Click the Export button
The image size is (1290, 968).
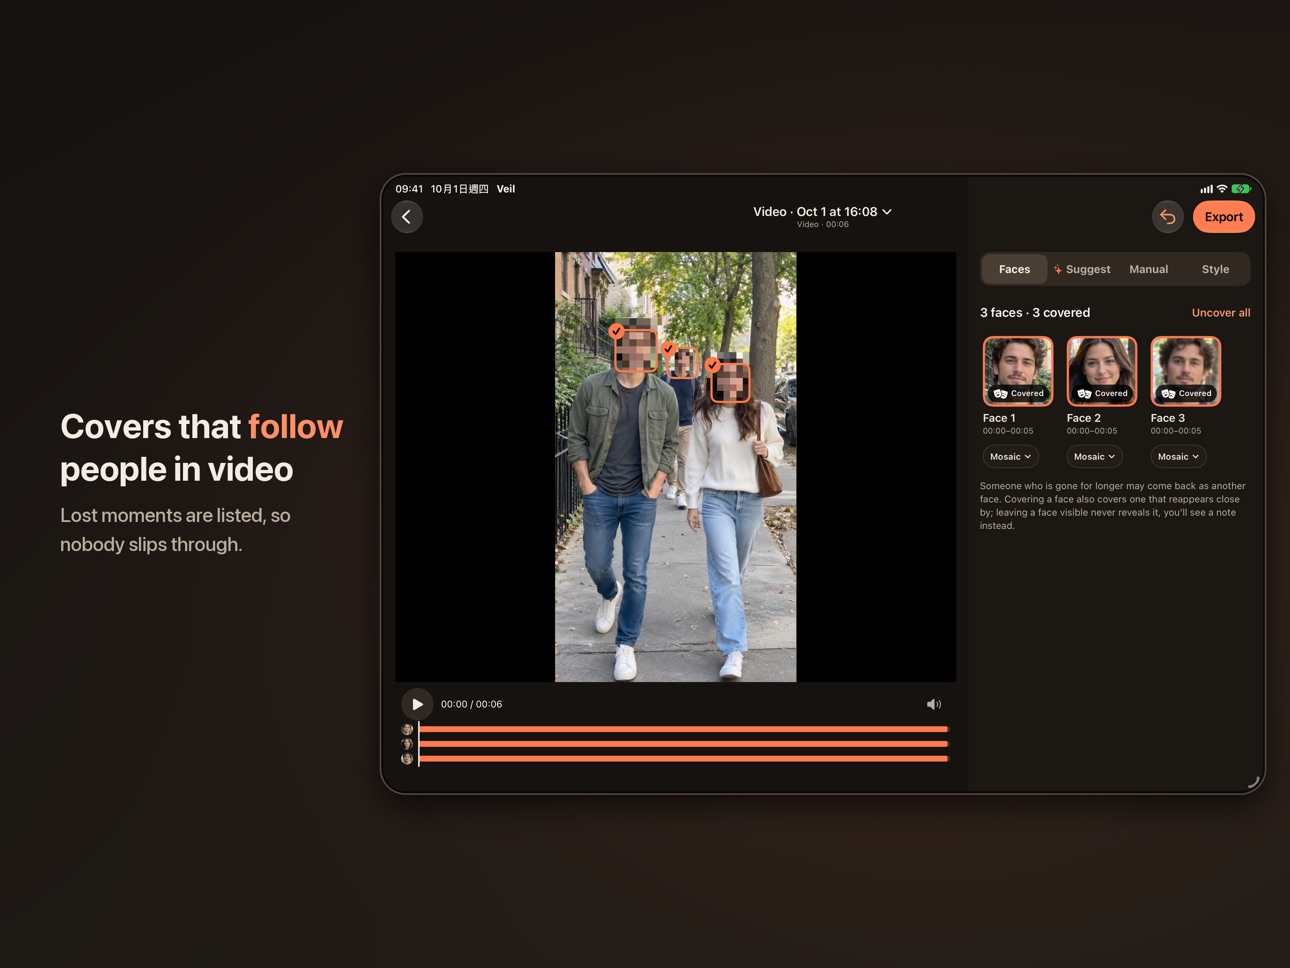1224,217
